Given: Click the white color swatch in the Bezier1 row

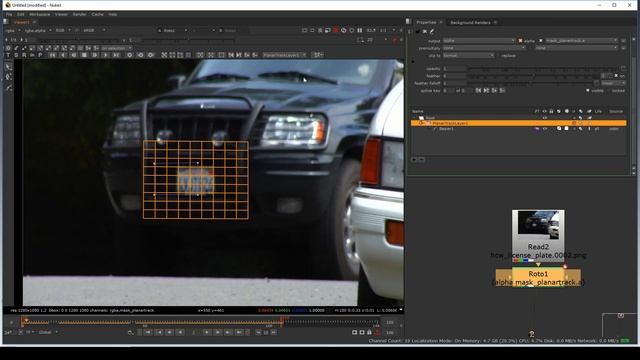Looking at the screenshot, I should (566, 129).
